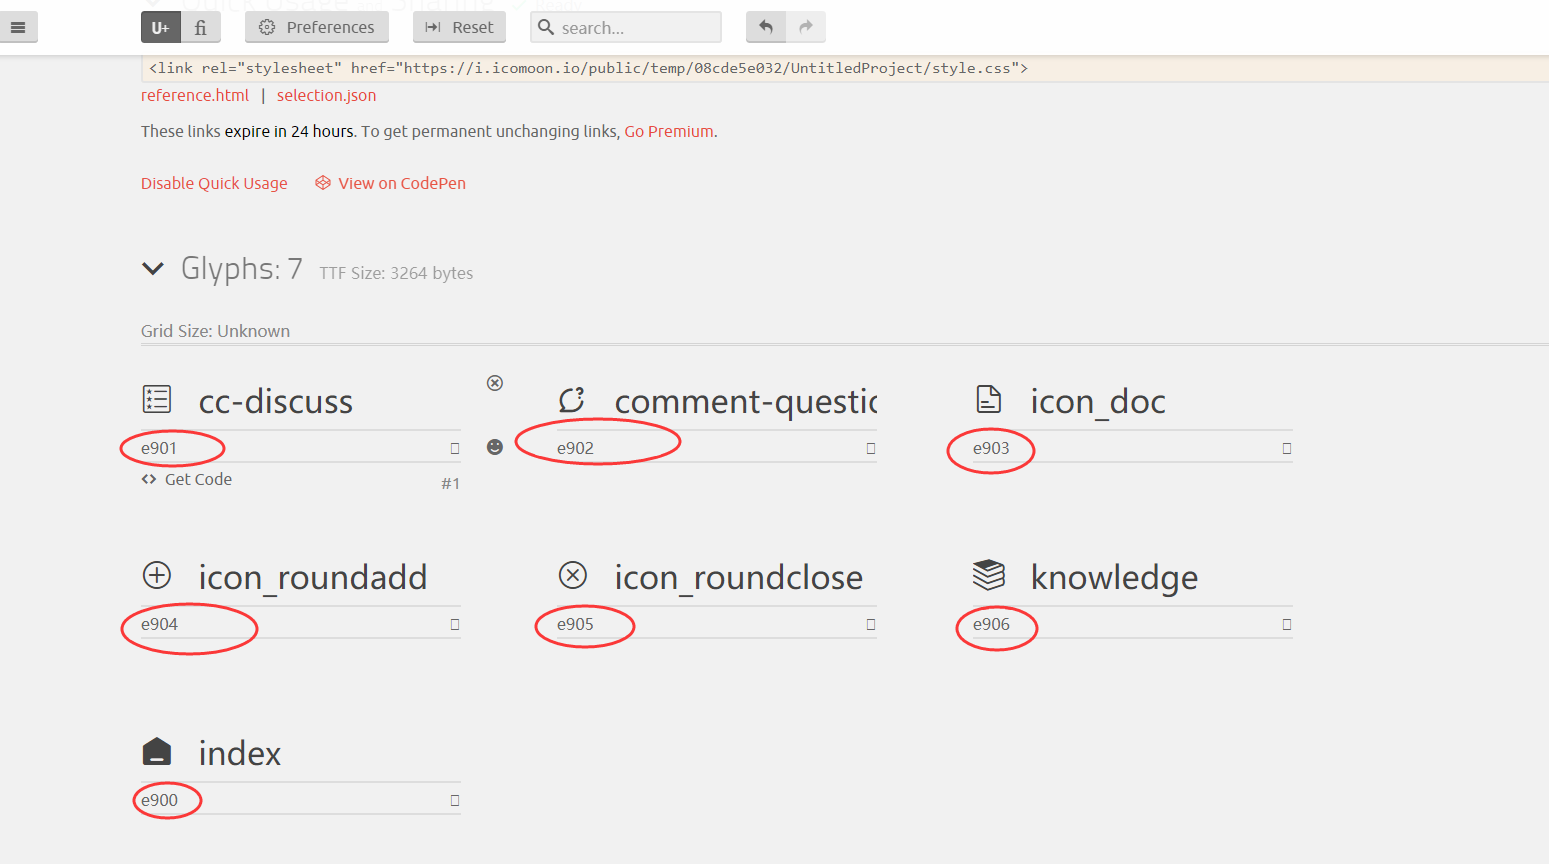1549x864 pixels.
Task: Select the icon_doc document glyph
Action: click(989, 398)
